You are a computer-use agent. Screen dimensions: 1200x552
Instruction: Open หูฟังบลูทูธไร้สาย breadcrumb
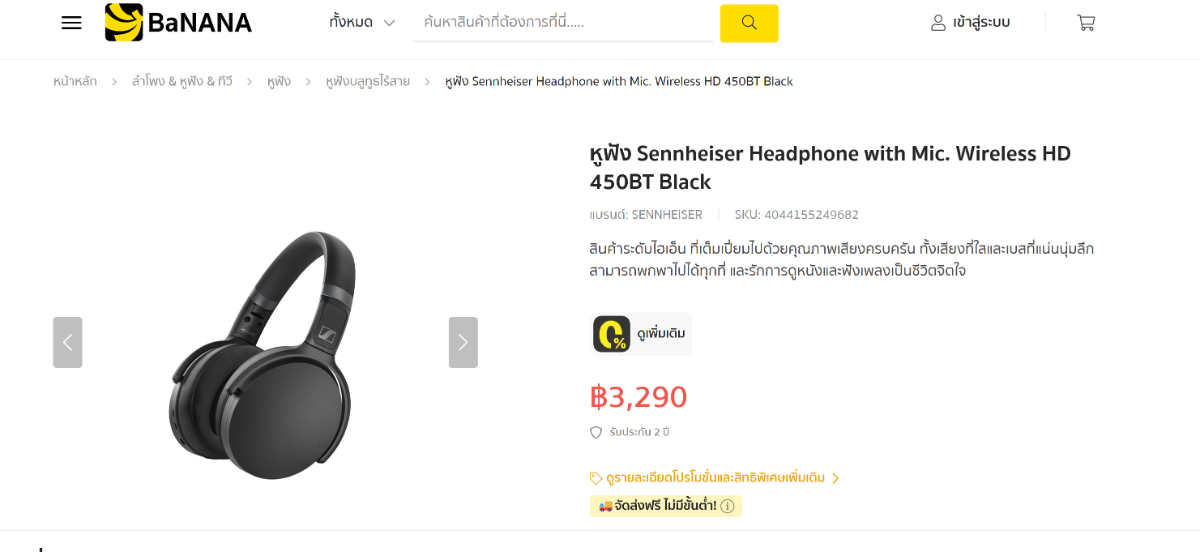point(367,81)
